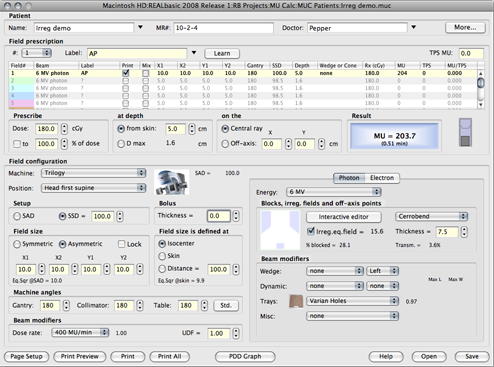Viewport: 494px width, 367px height.
Task: Enable the 'to % of dose' checkbox
Action: (17, 144)
